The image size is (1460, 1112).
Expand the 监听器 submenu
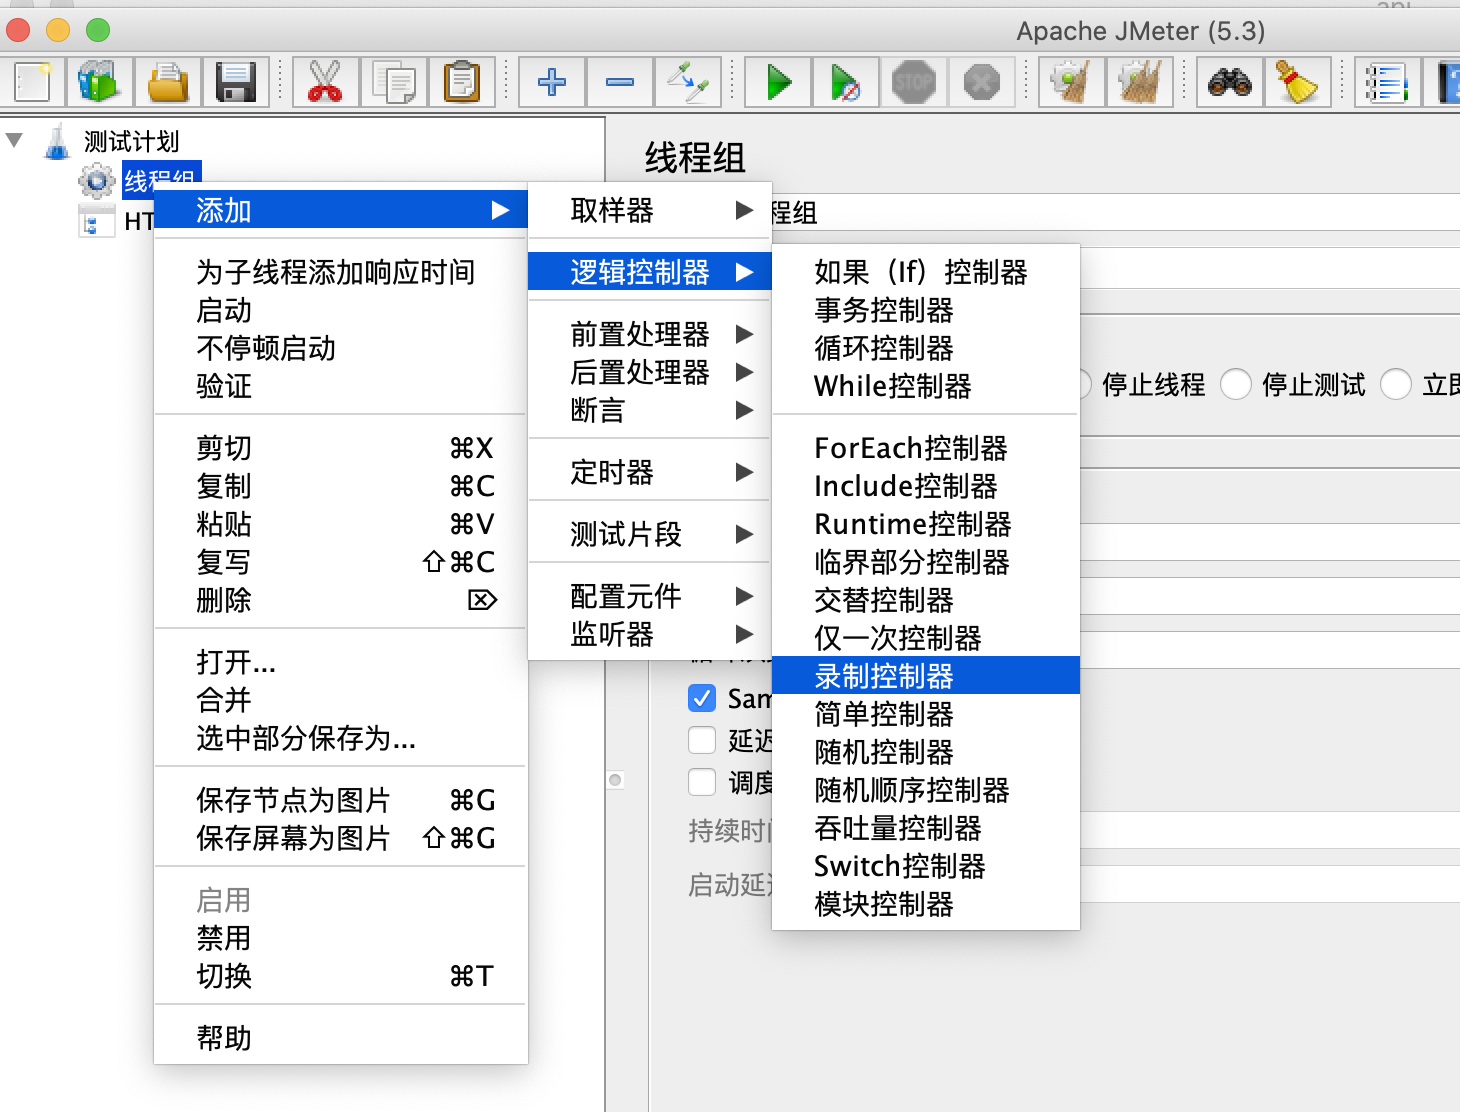click(x=650, y=634)
